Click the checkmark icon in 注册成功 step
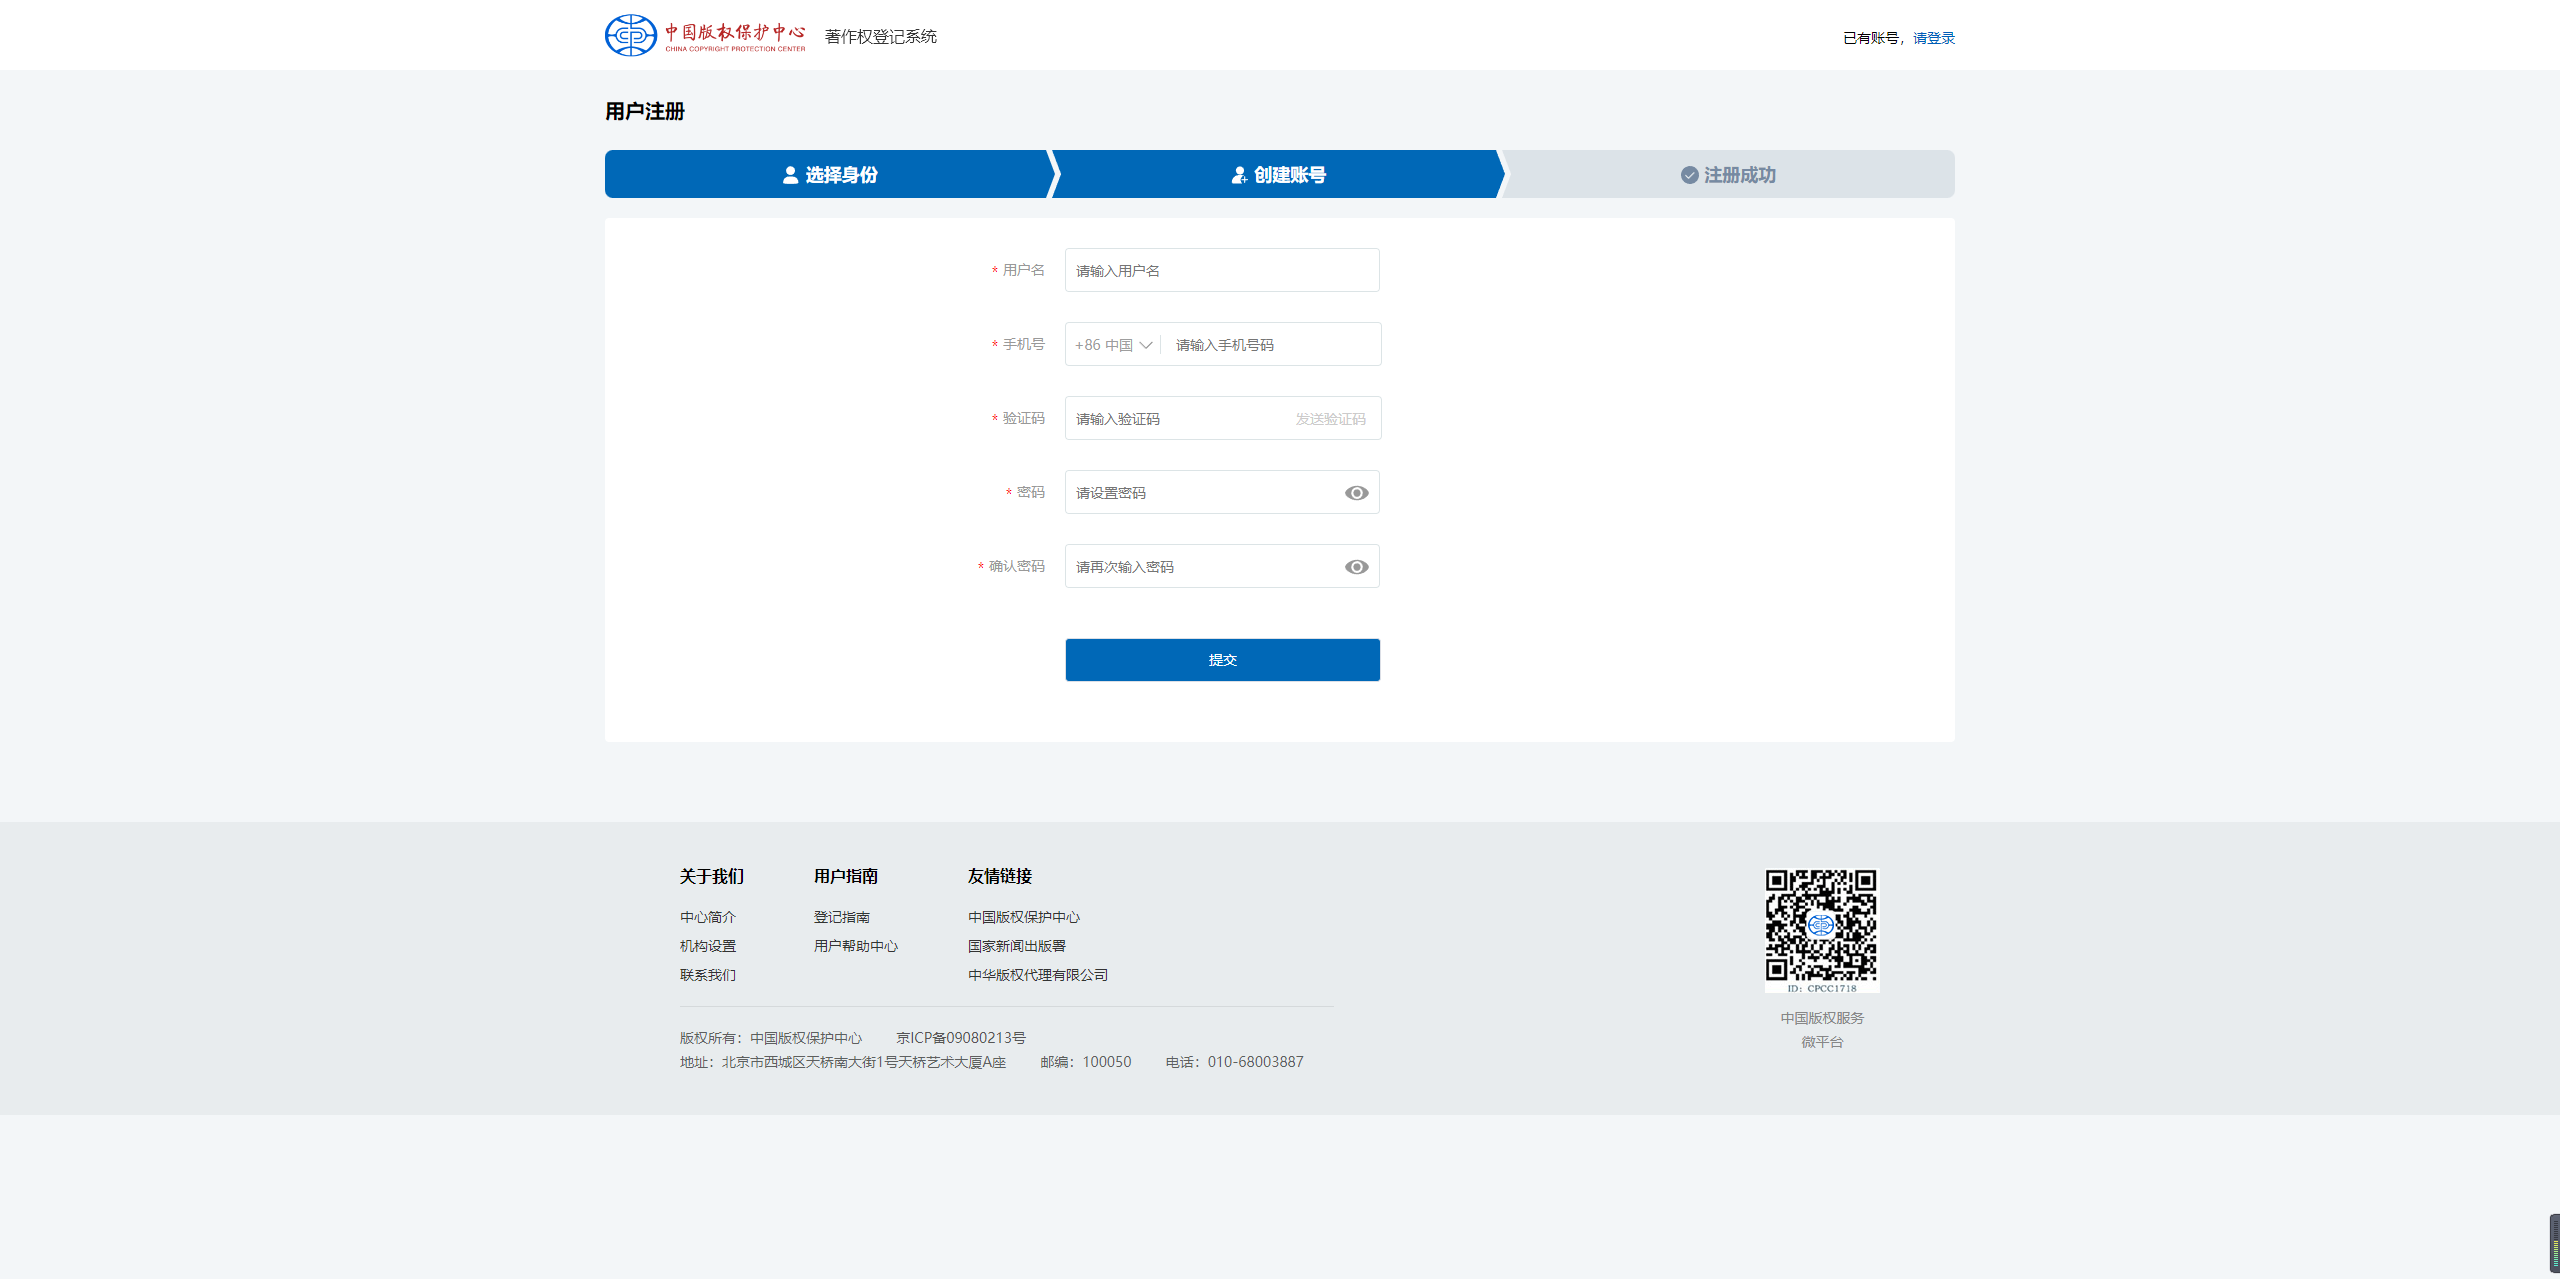This screenshot has height=1279, width=2560. pos(1689,175)
